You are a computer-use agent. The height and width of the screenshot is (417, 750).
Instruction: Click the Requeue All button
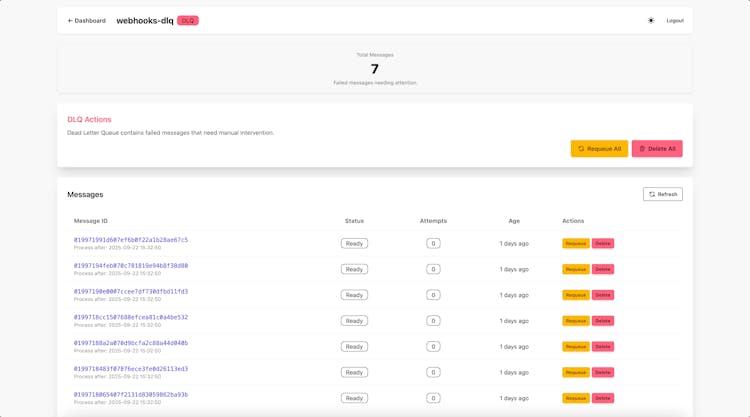click(x=599, y=149)
